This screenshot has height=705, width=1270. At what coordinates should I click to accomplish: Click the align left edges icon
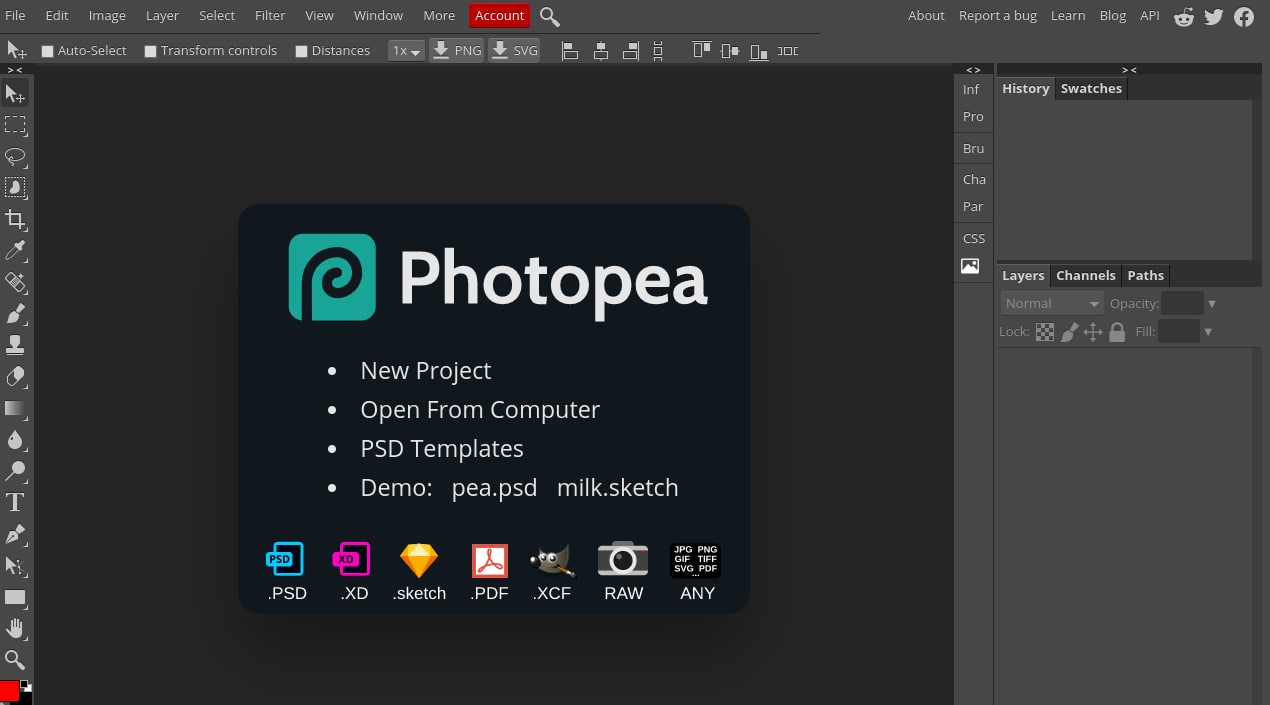[570, 50]
